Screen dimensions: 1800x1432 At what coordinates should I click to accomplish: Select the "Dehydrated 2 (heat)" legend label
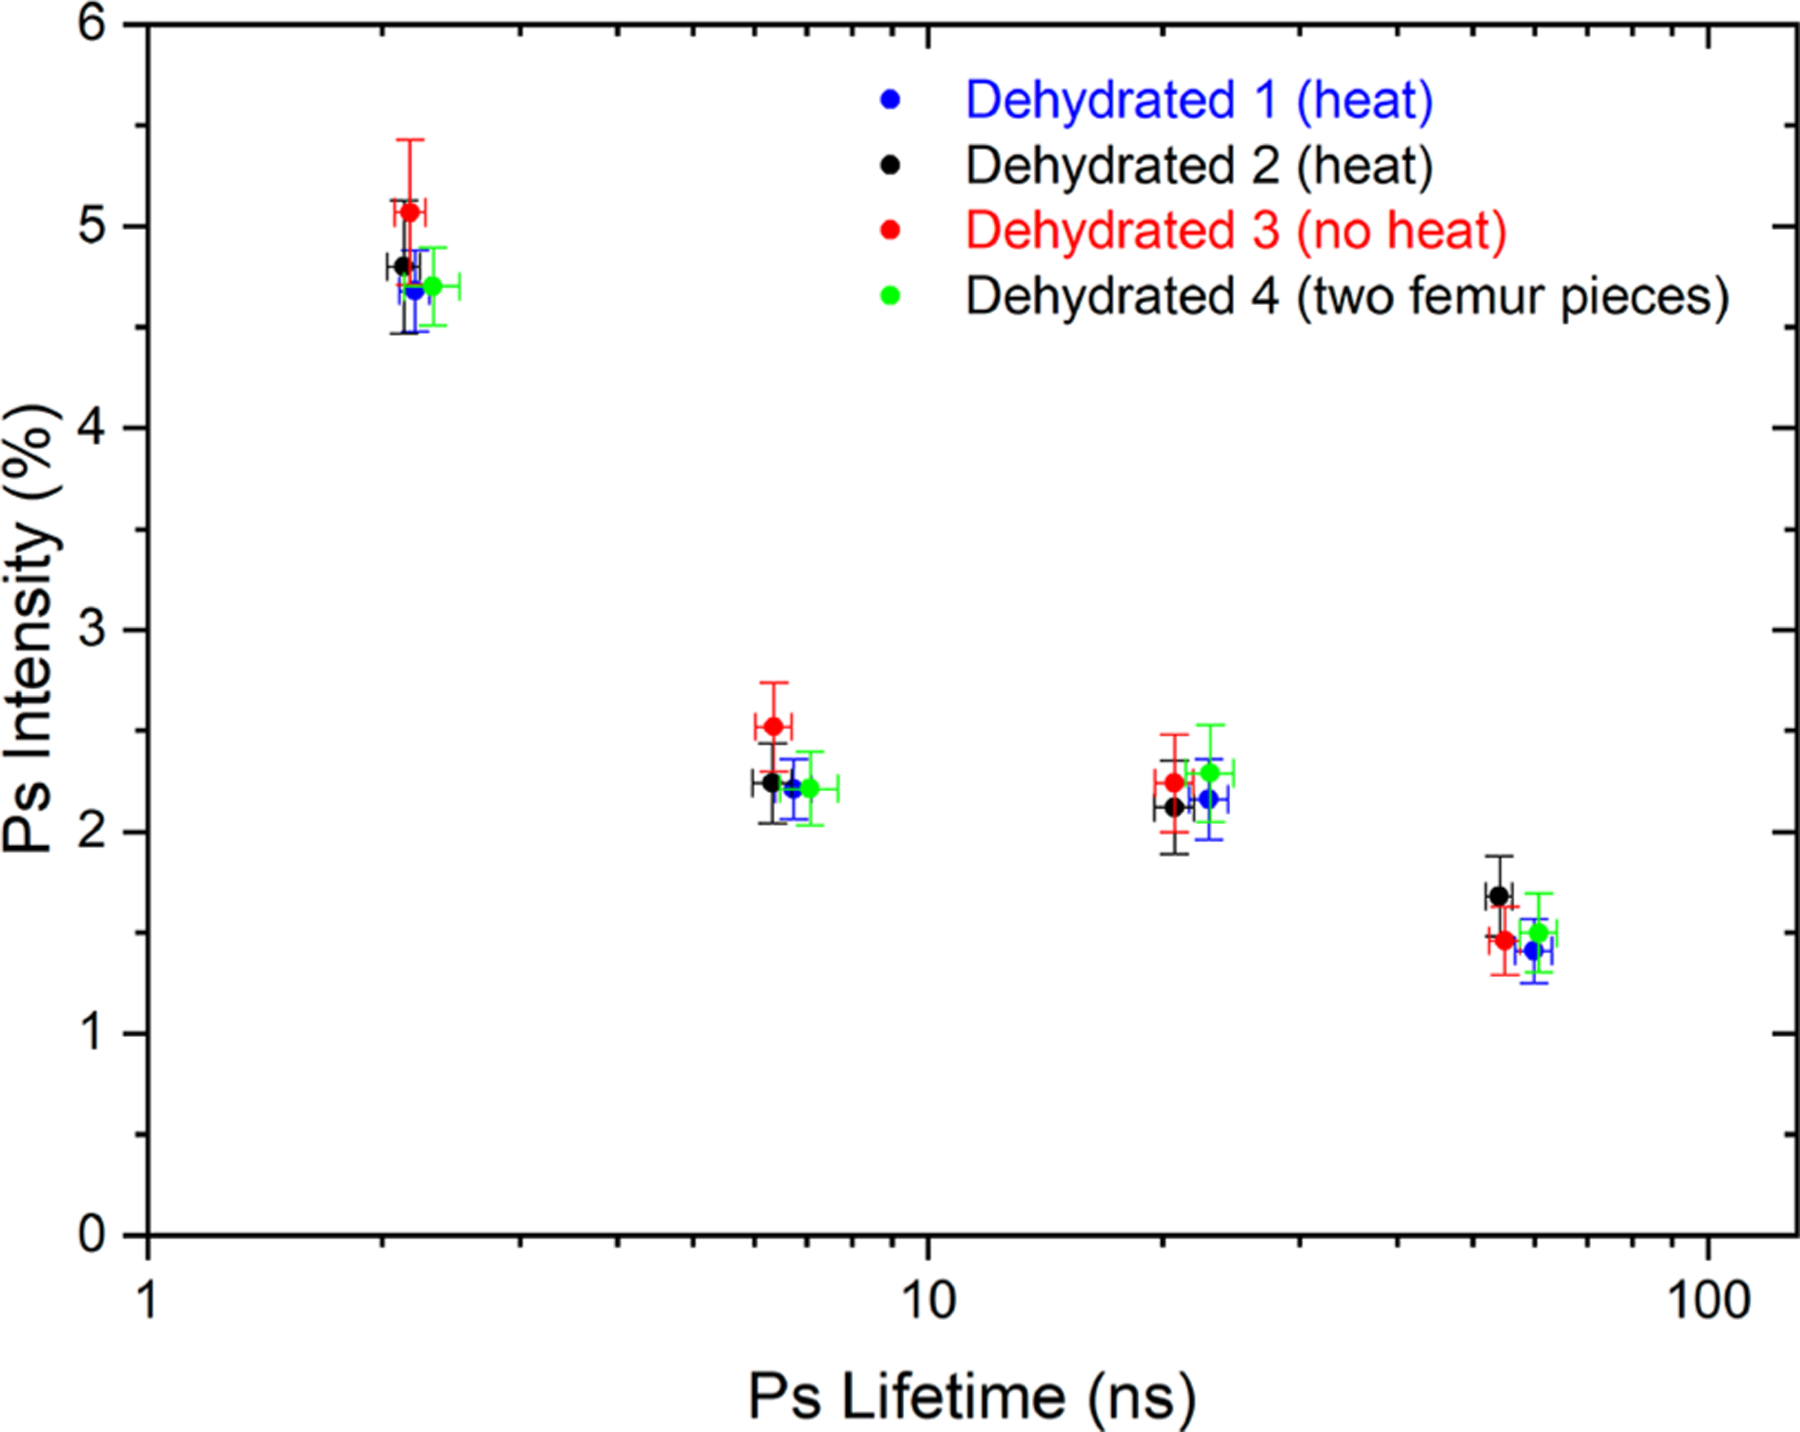1199,166
